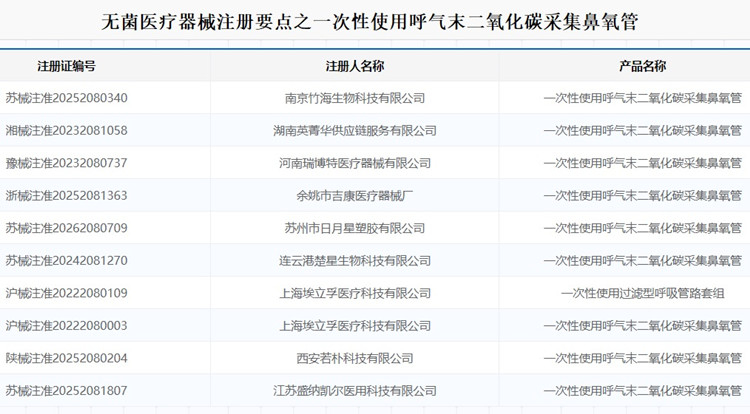Click registration number 浙械注准20252081363
Screen dimensions: 750x414
coord(66,196)
